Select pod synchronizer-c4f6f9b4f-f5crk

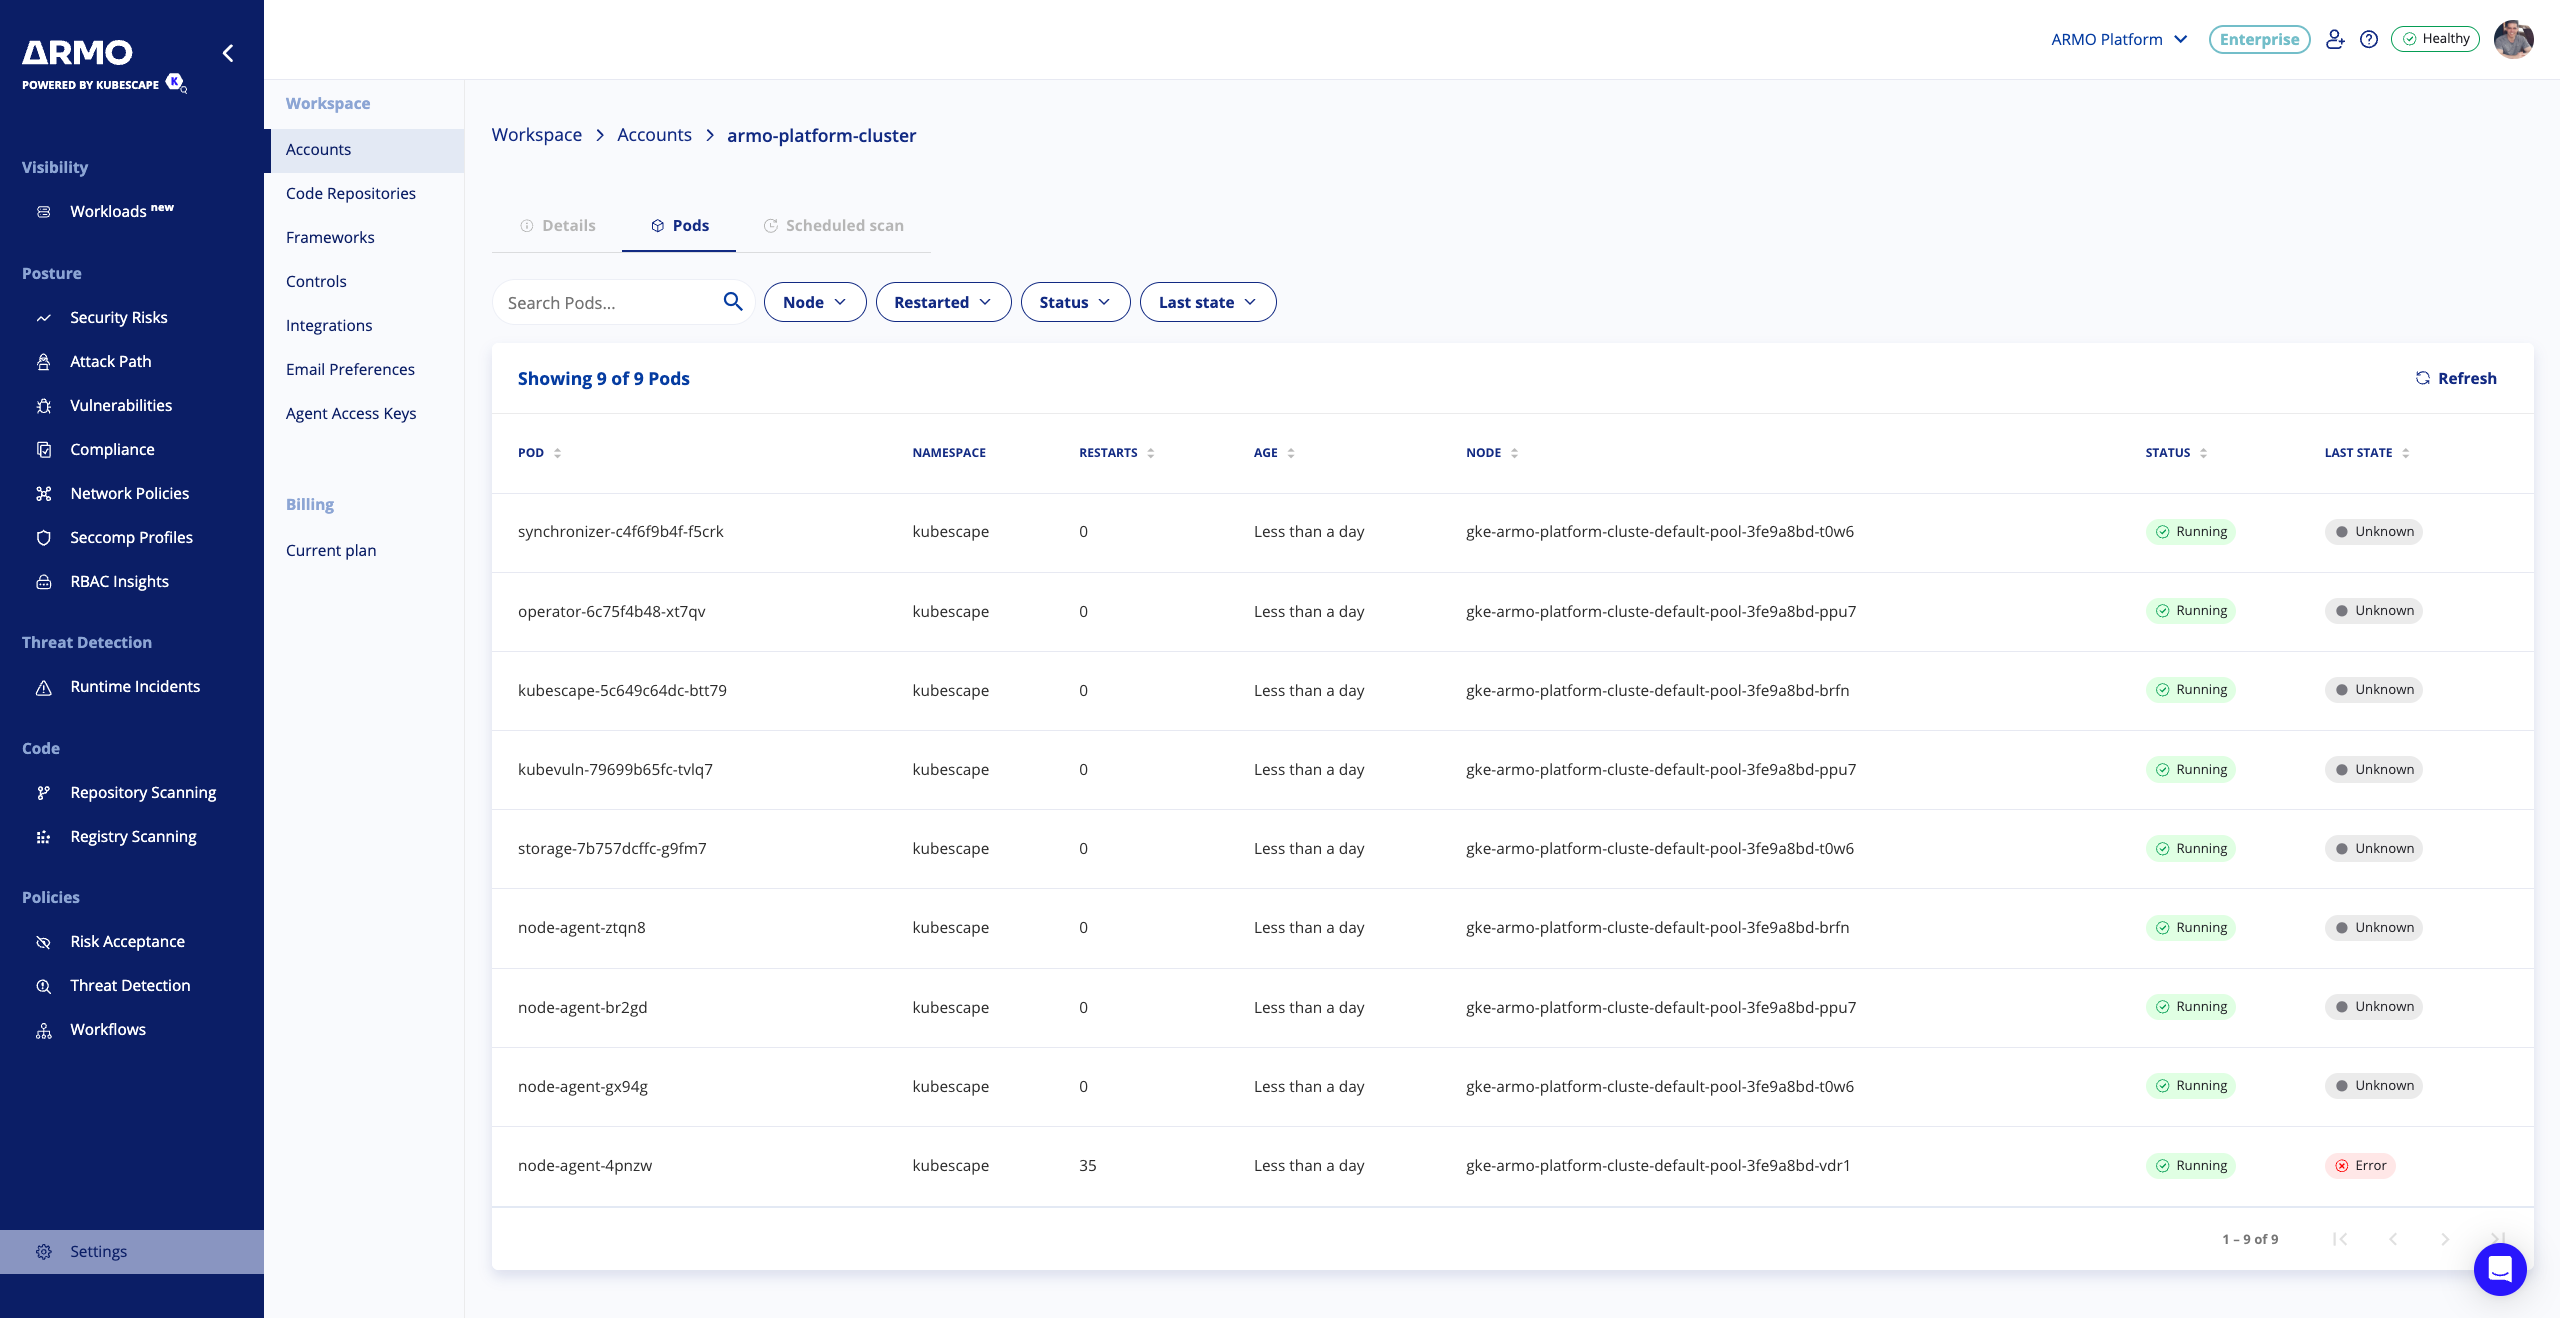click(x=620, y=532)
